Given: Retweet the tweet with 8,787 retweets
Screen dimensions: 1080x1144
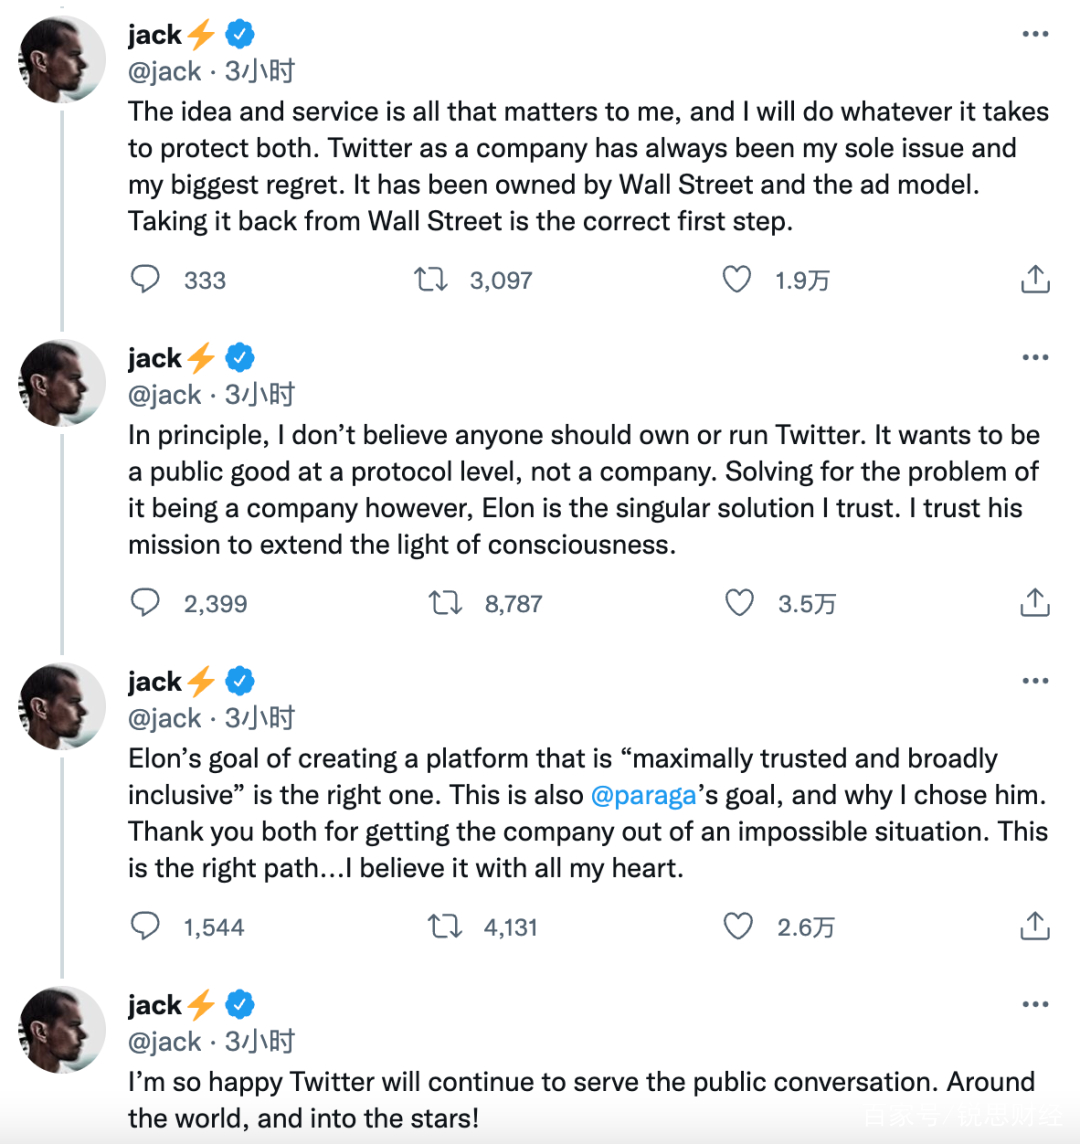Looking at the screenshot, I should 445,603.
